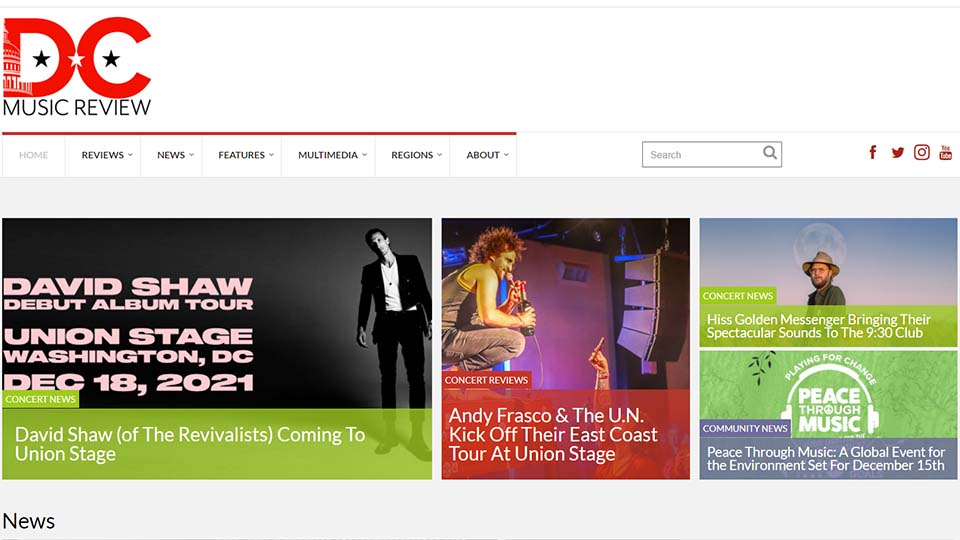
Task: Expand the News dropdown chevron
Action: [192, 155]
